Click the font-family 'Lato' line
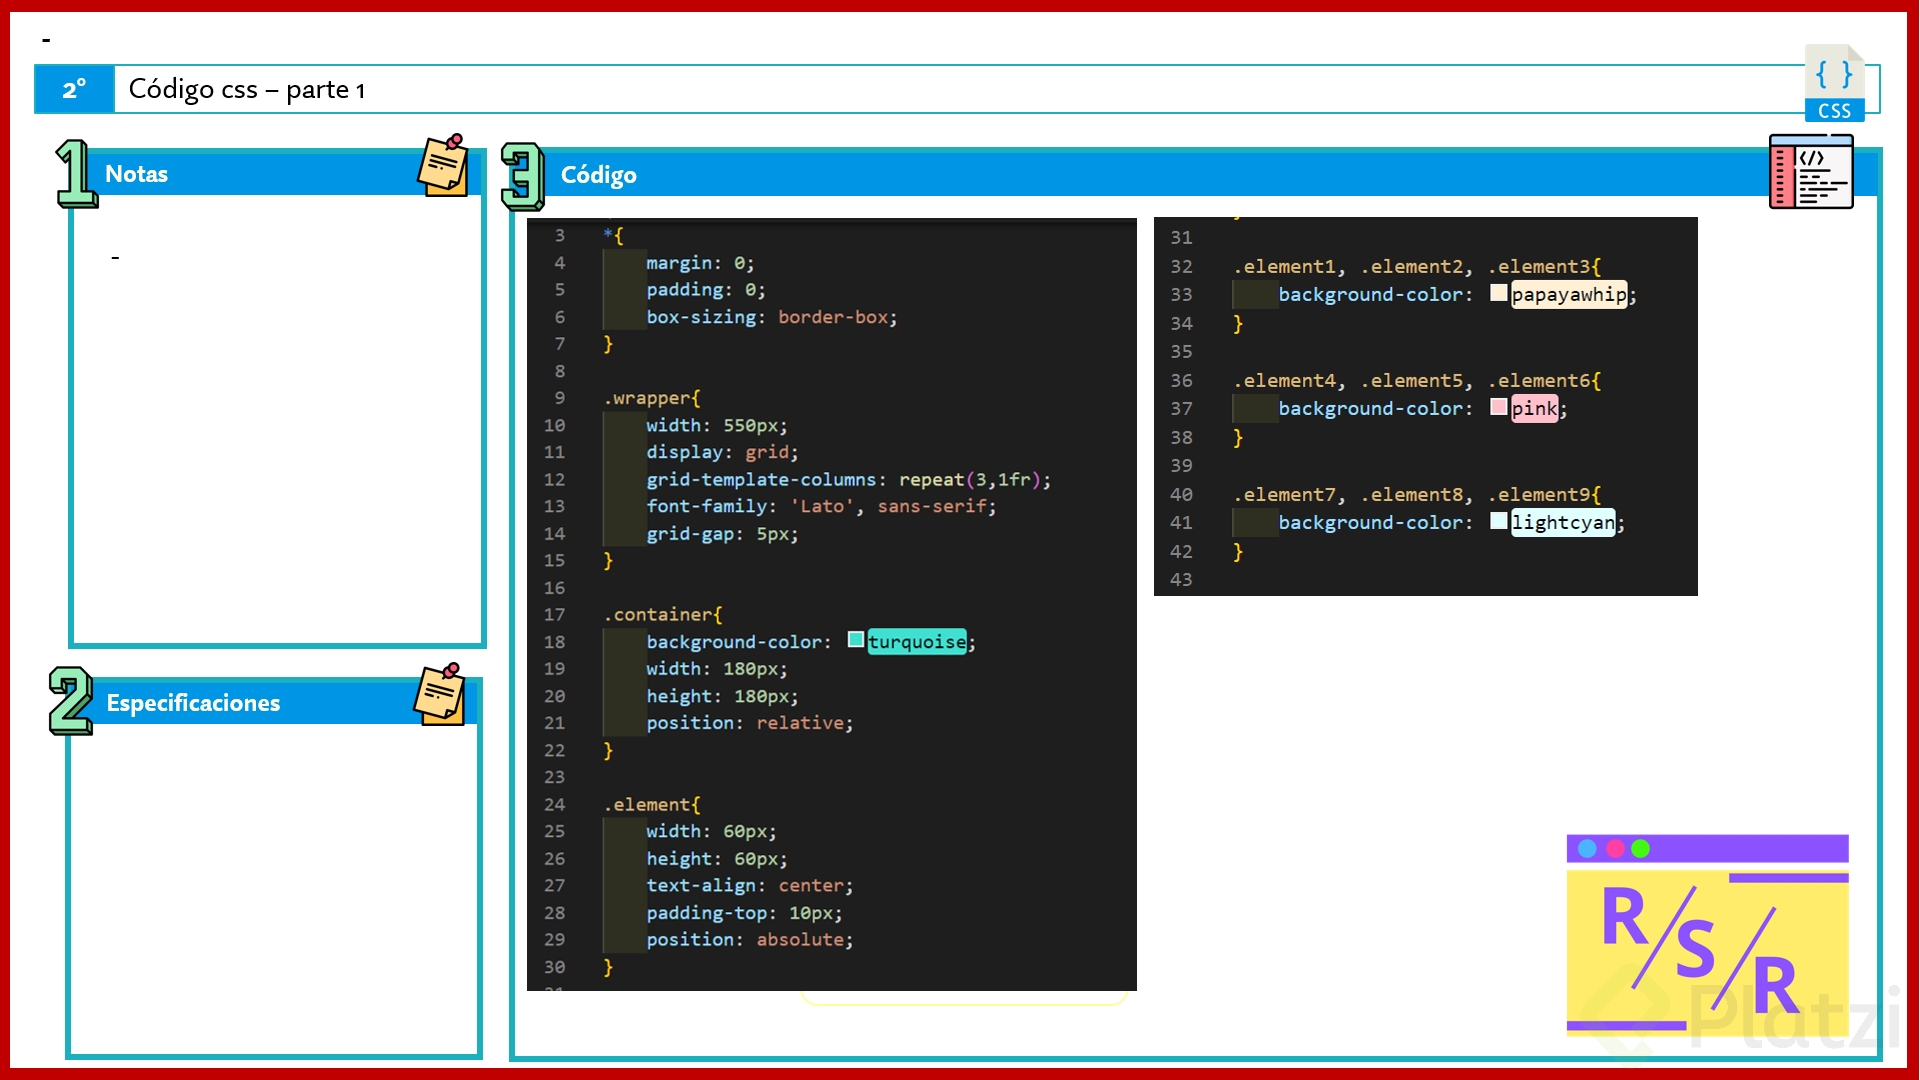This screenshot has width=1920, height=1080. tap(821, 506)
